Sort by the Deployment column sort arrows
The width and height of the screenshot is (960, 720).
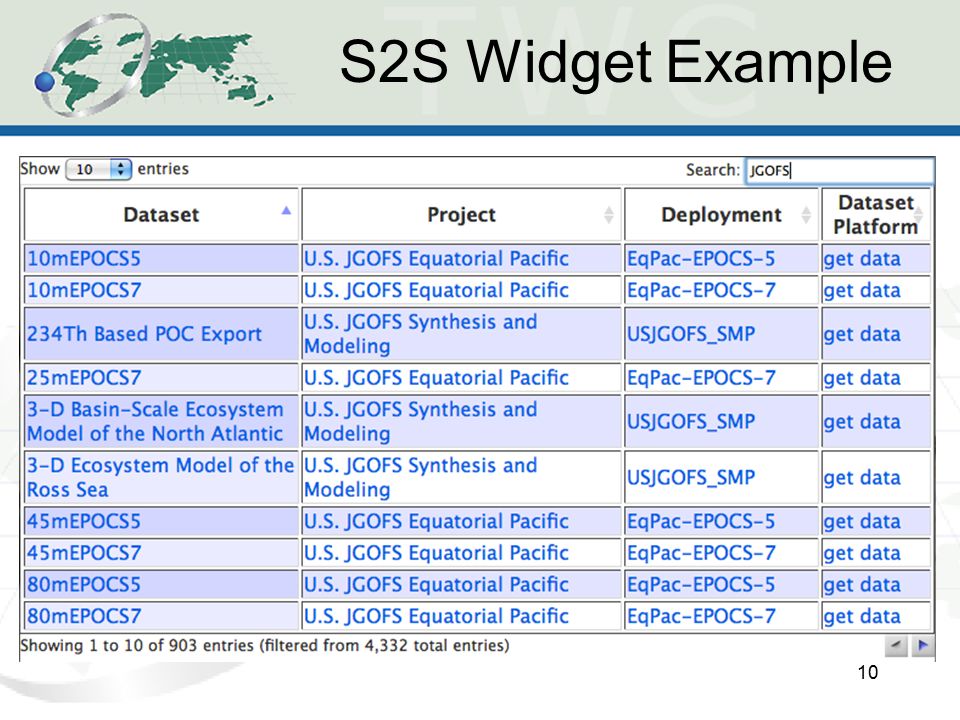coord(806,215)
